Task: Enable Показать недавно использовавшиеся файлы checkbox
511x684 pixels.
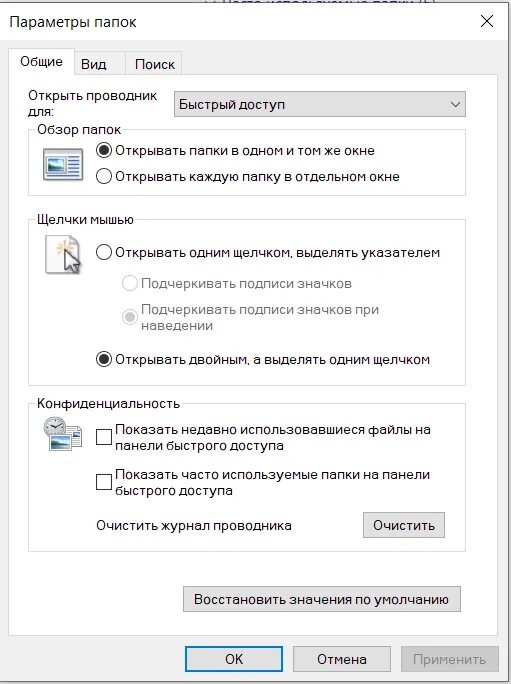Action: tap(103, 437)
